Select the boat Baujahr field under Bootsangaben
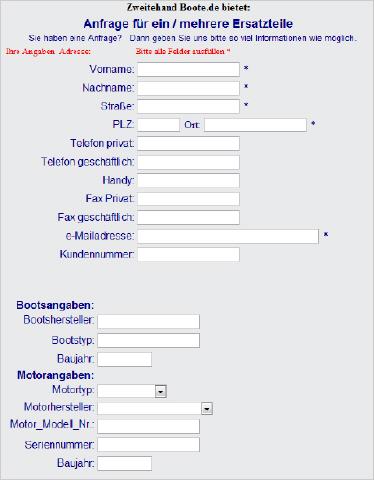 pyautogui.click(x=124, y=359)
